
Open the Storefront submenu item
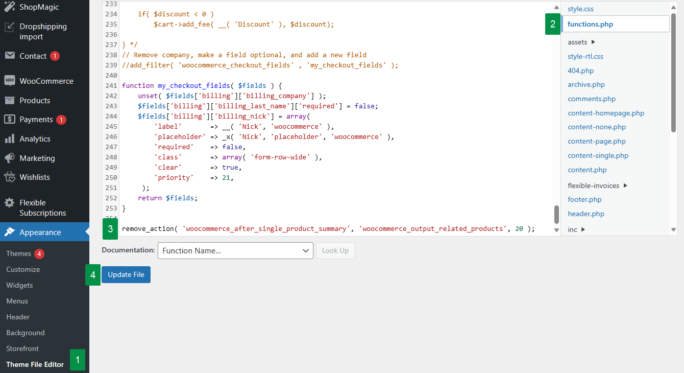tap(22, 349)
